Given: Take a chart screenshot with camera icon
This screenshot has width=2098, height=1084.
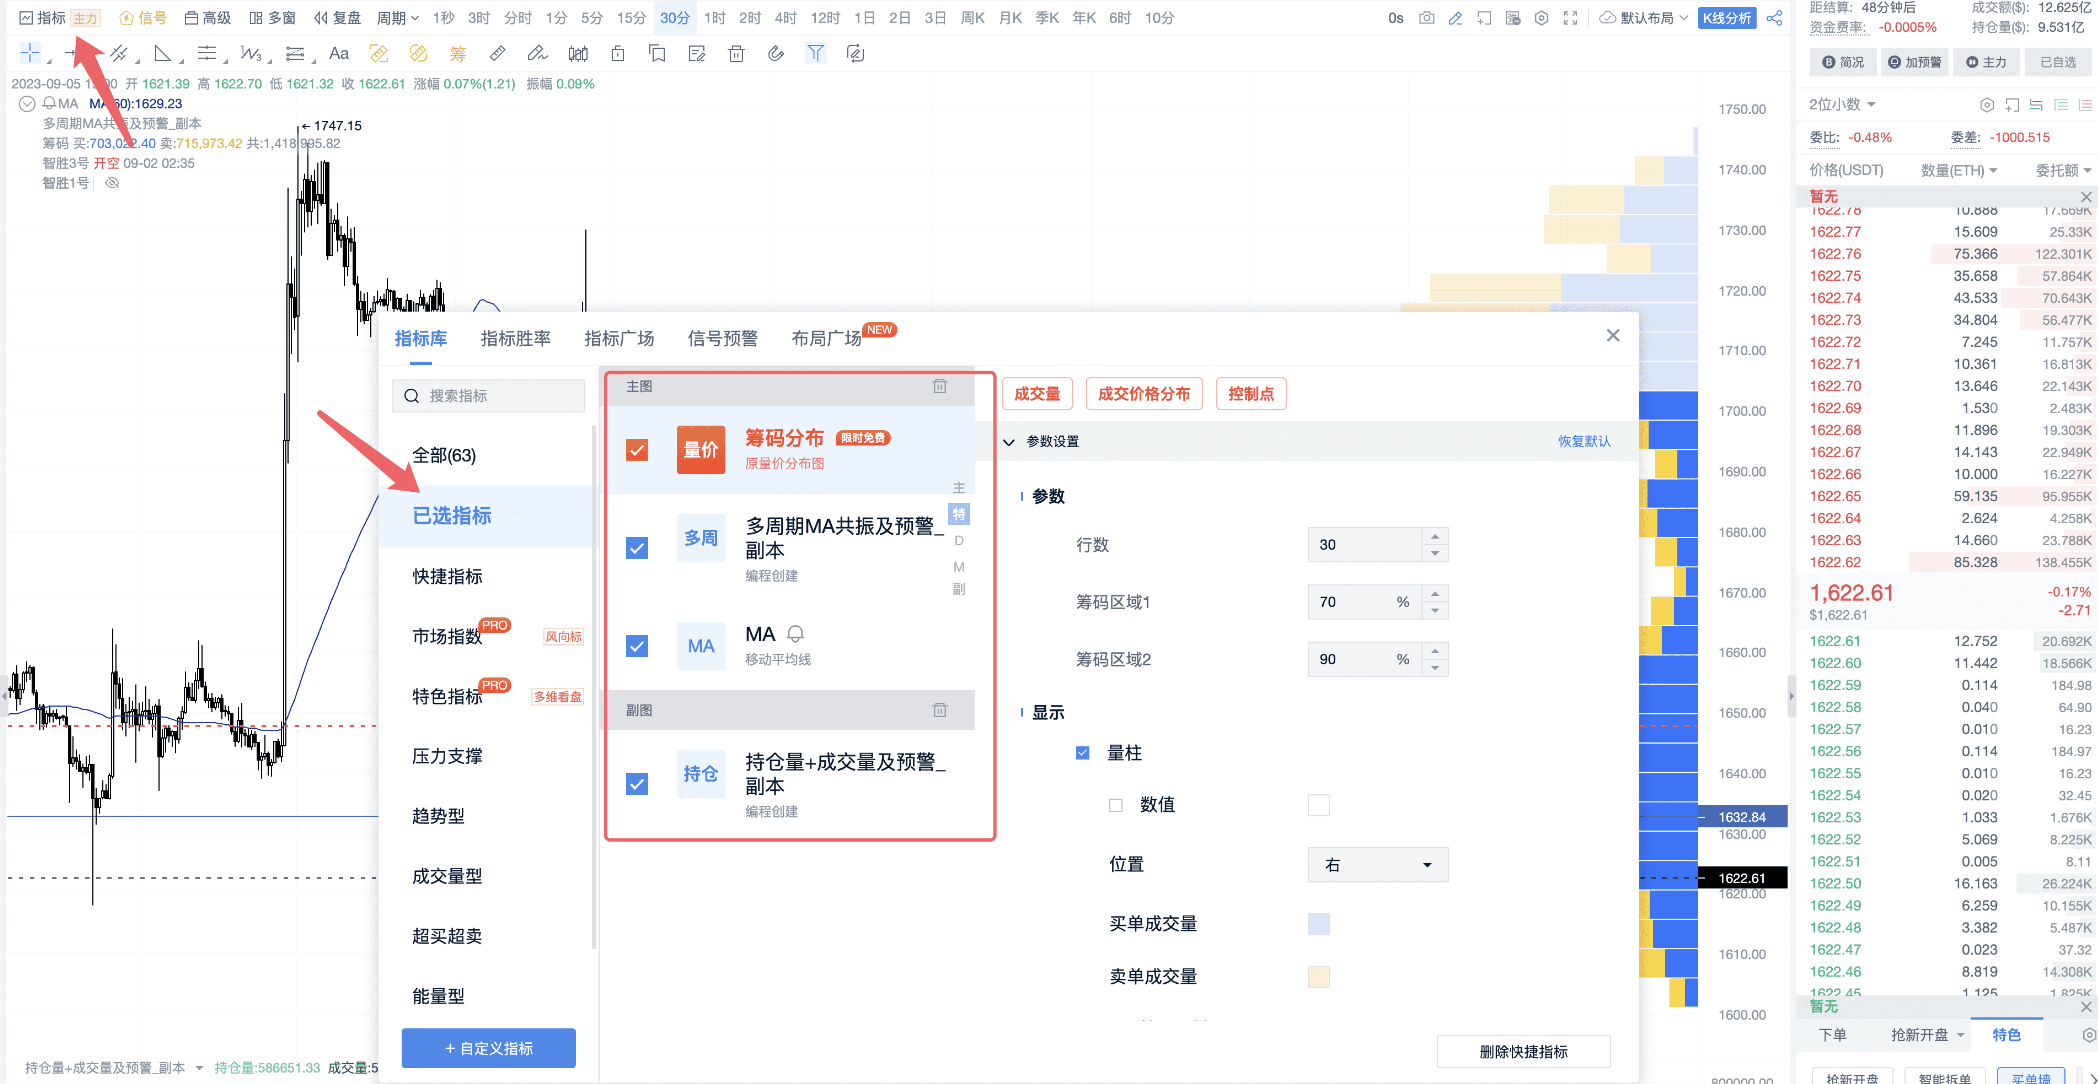Looking at the screenshot, I should tap(1426, 18).
